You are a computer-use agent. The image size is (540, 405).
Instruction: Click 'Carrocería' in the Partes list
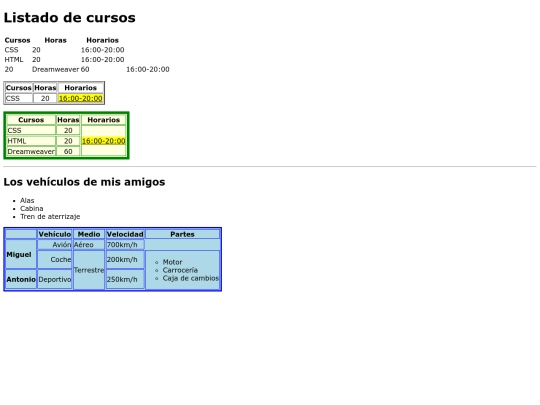click(x=180, y=270)
